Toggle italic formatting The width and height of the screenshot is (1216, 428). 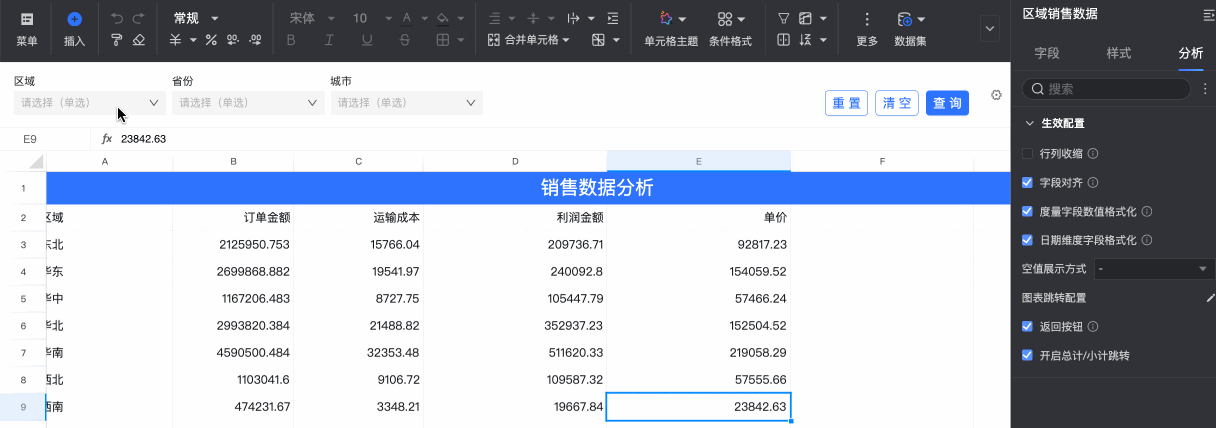click(329, 40)
